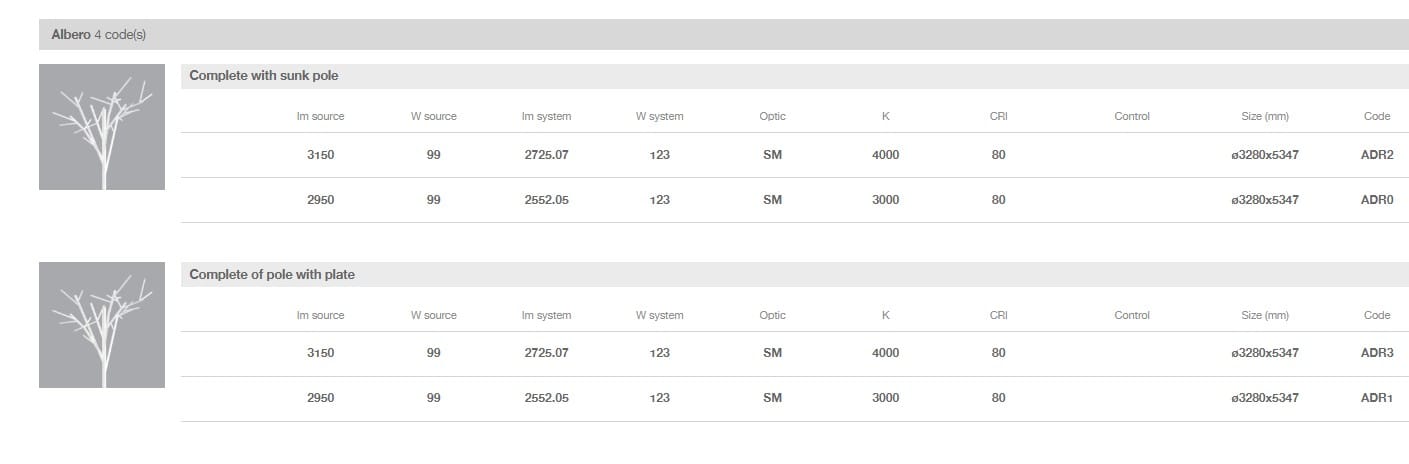The height and width of the screenshot is (464, 1409).
Task: Click 'Complete with sunk pole' section heading
Action: pos(264,76)
